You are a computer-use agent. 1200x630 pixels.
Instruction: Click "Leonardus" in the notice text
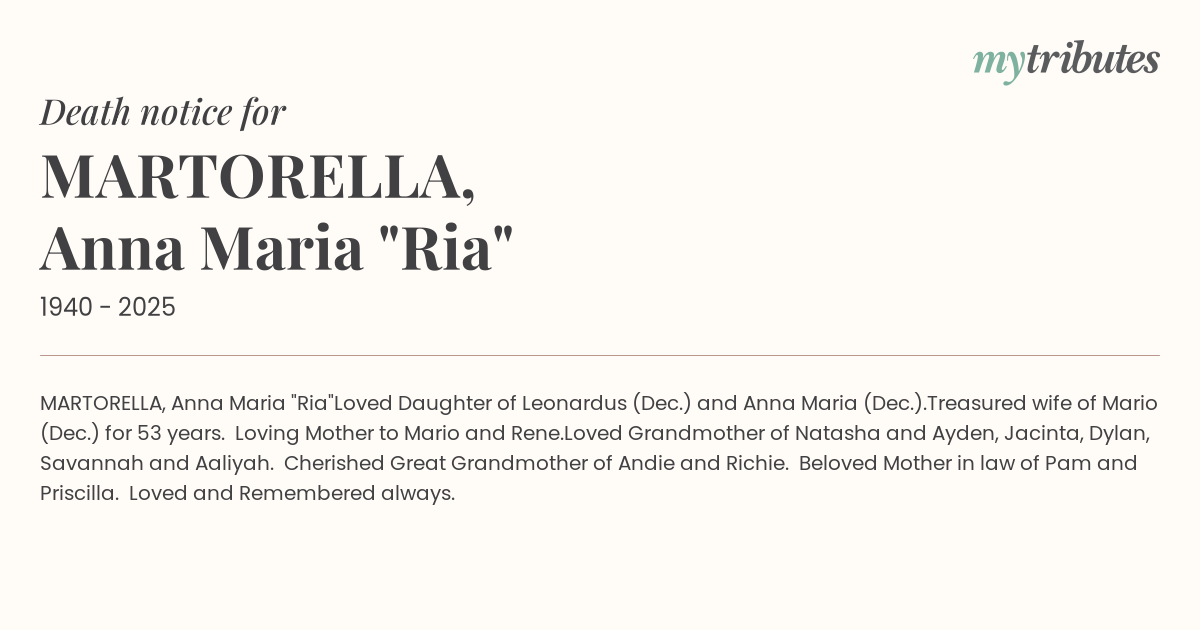click(574, 403)
